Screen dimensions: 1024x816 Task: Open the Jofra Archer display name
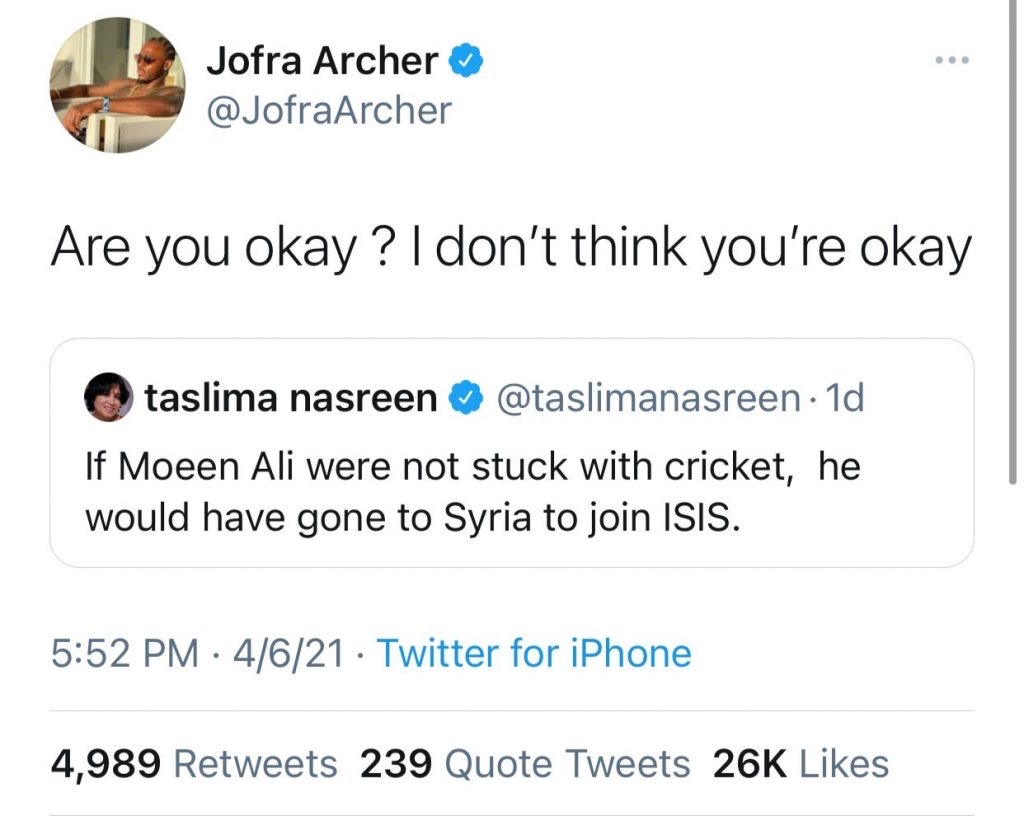click(x=322, y=62)
